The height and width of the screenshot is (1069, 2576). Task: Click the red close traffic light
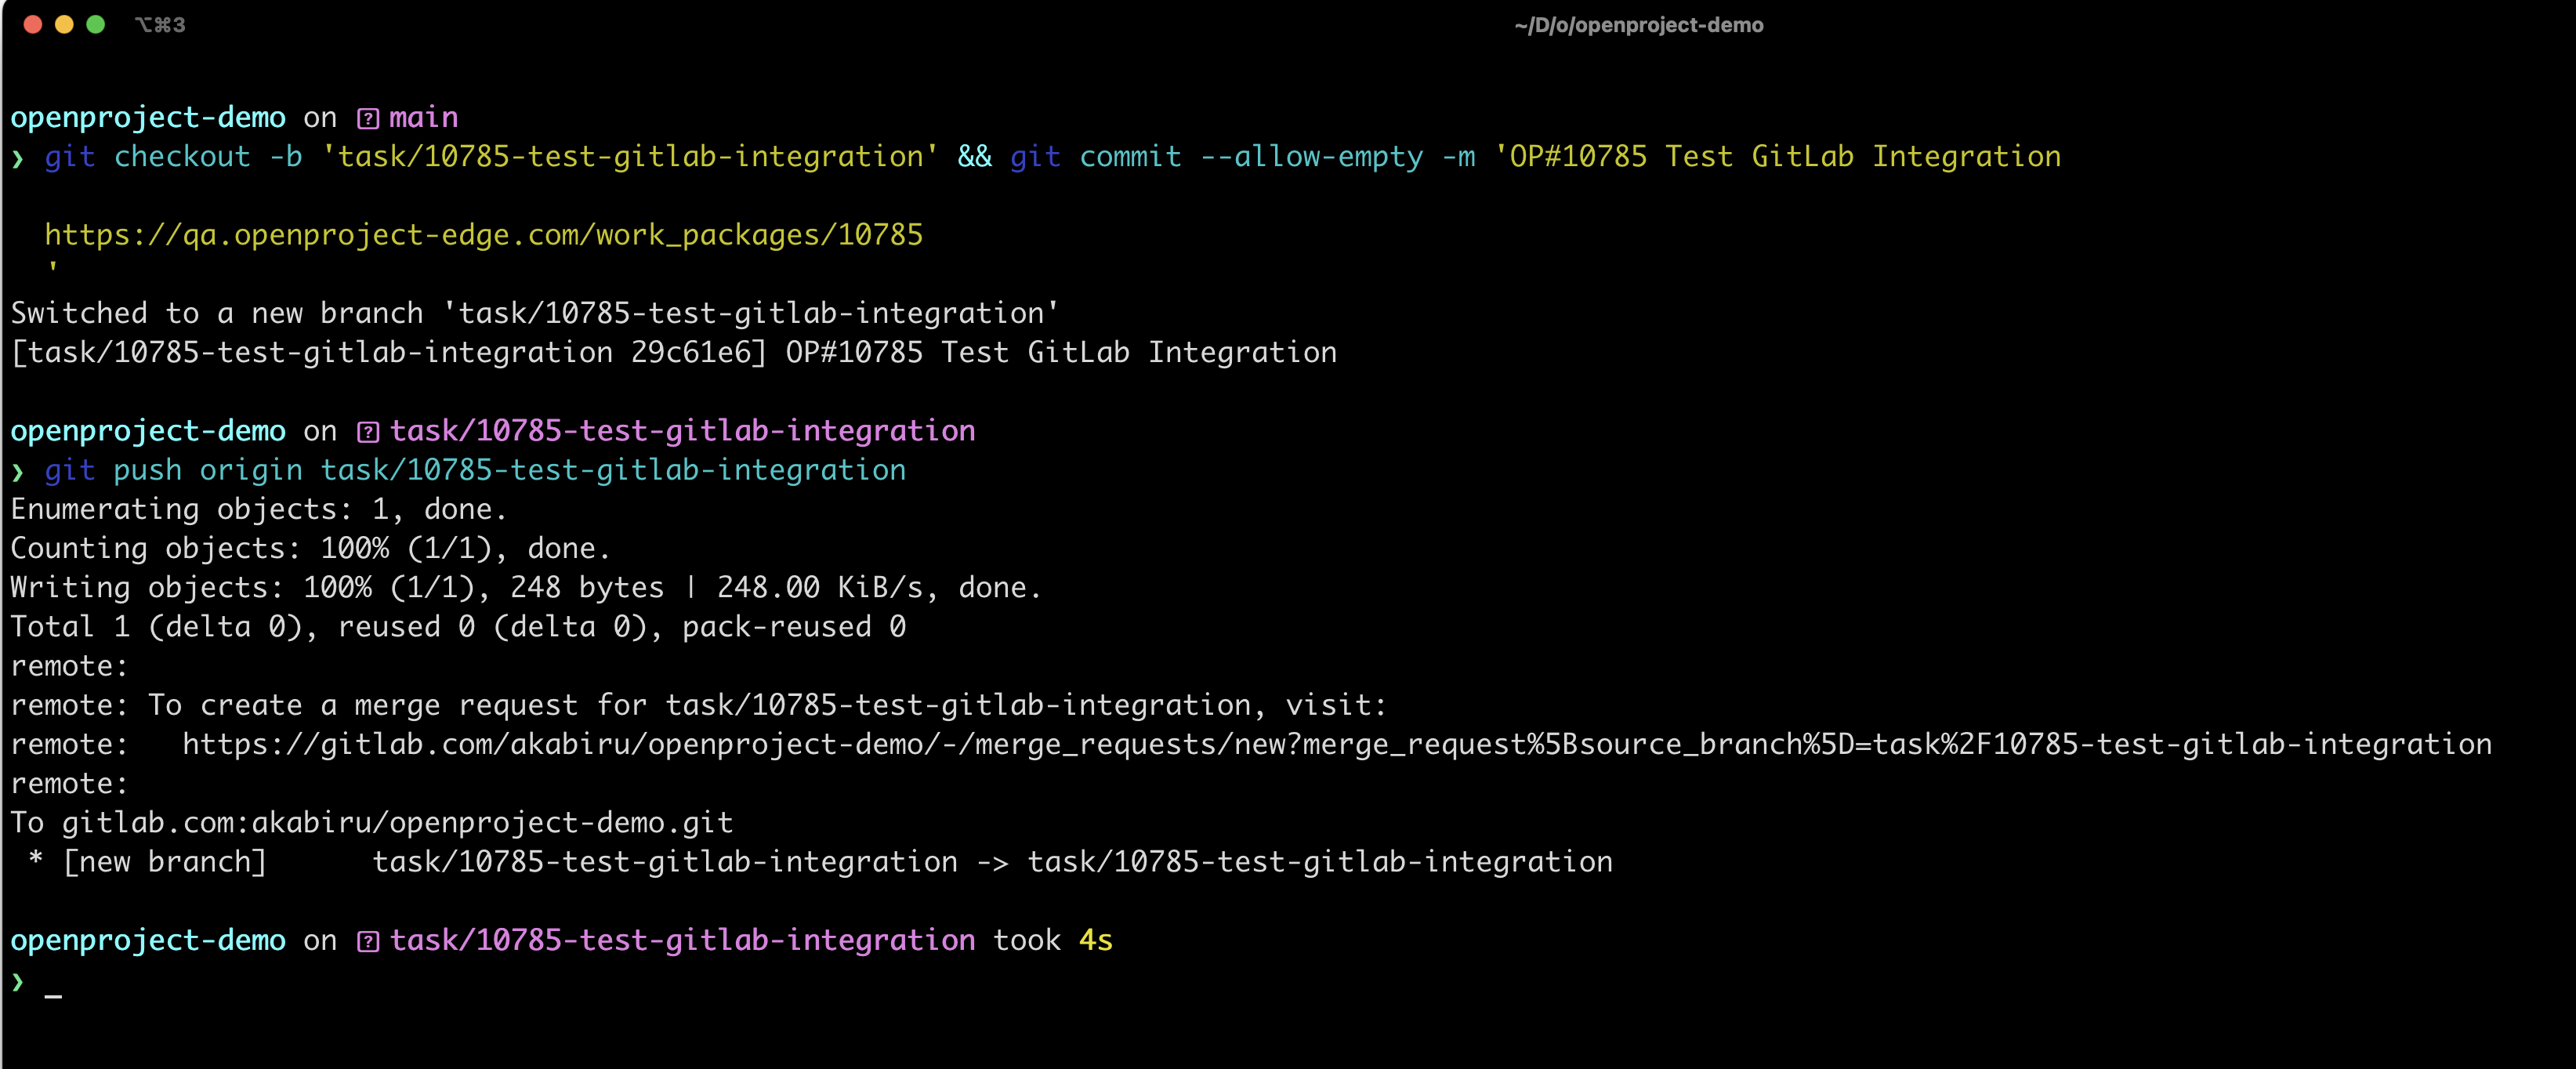(x=33, y=24)
